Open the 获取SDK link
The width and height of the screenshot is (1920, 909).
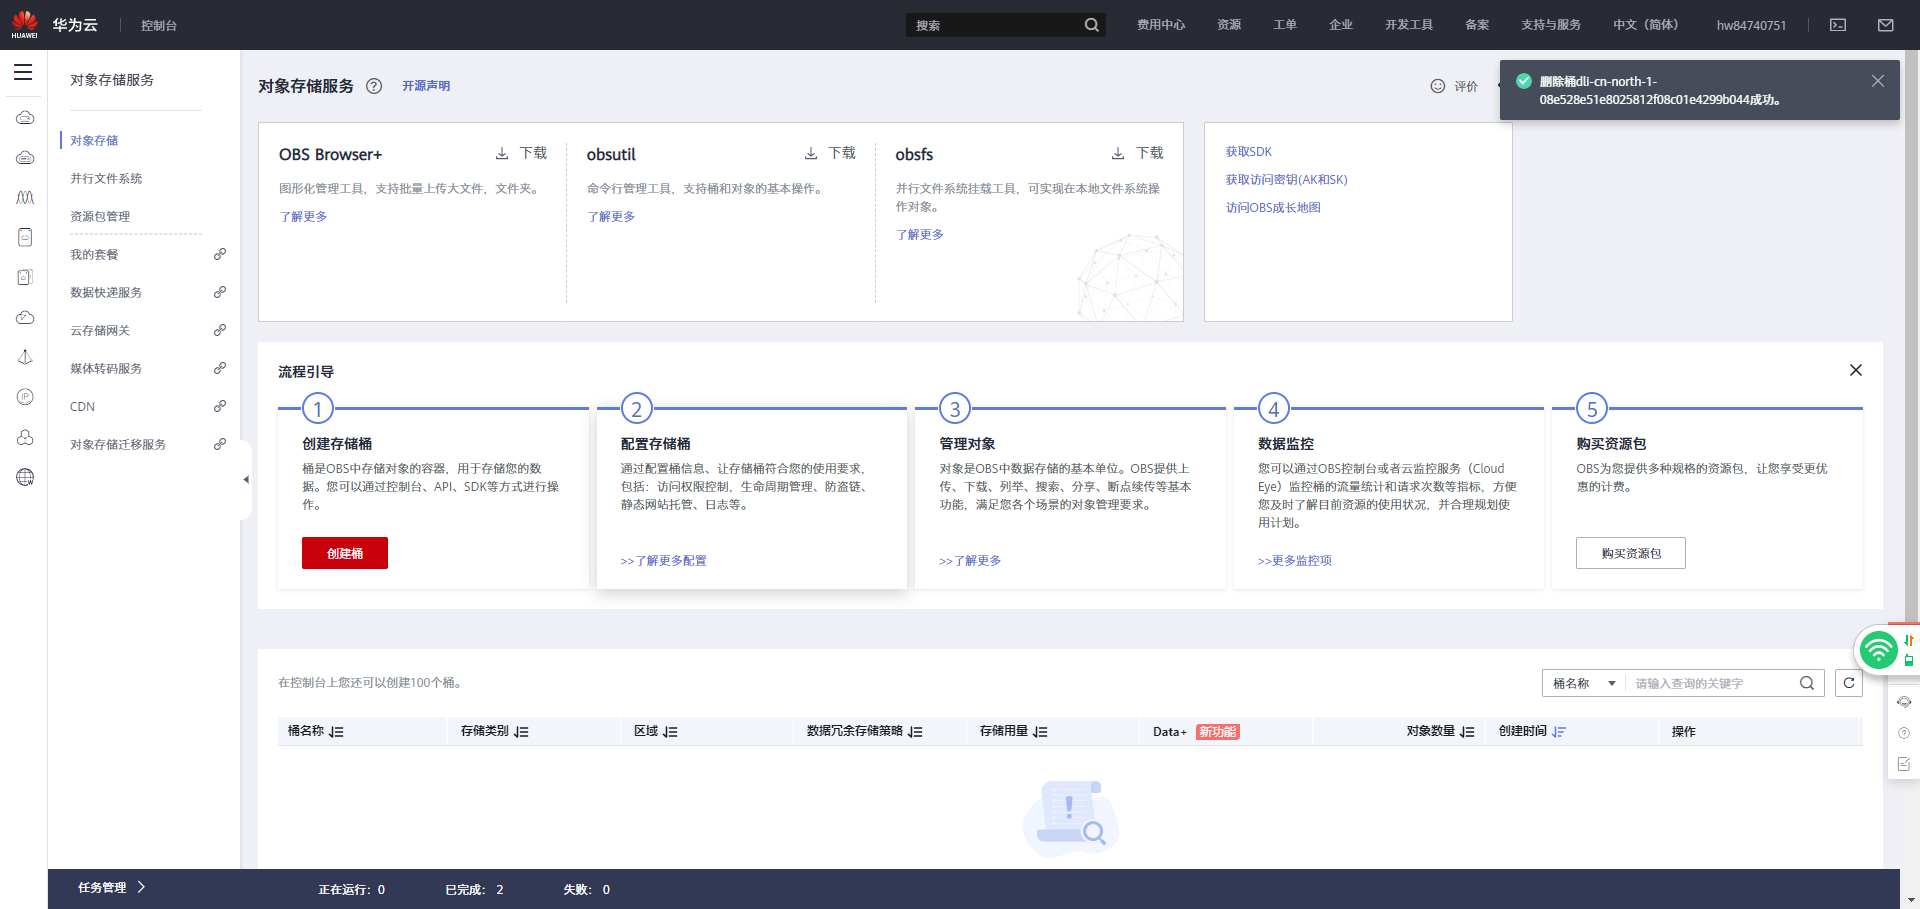[1249, 152]
